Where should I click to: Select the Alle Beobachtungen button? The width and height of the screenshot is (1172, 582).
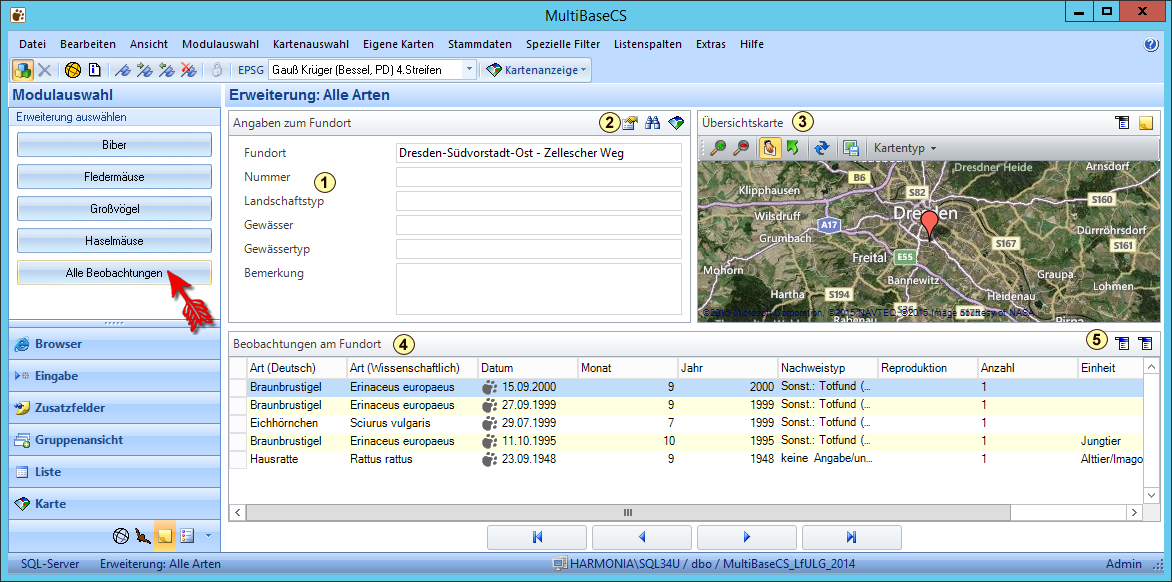114,273
